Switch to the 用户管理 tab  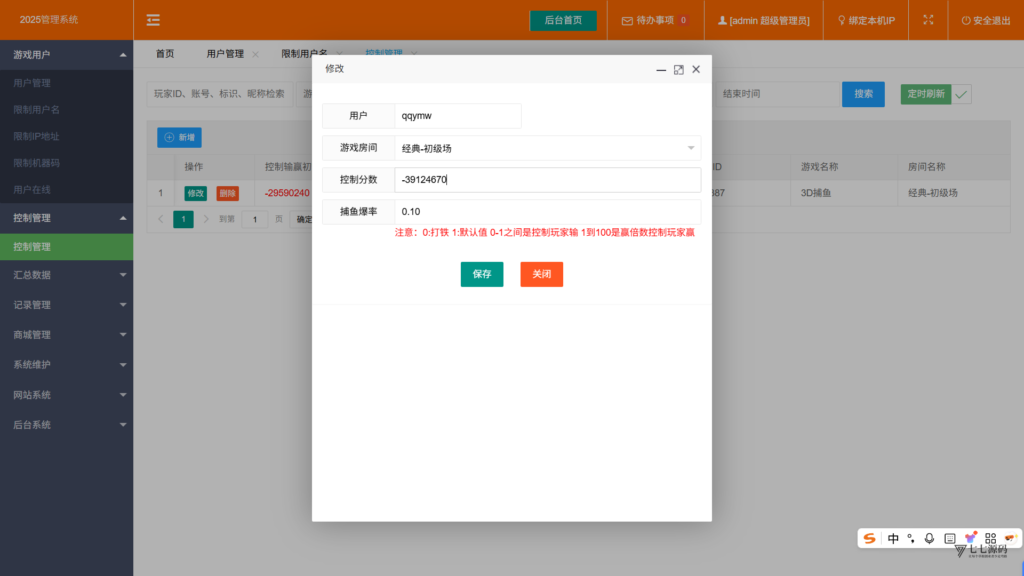(x=225, y=54)
